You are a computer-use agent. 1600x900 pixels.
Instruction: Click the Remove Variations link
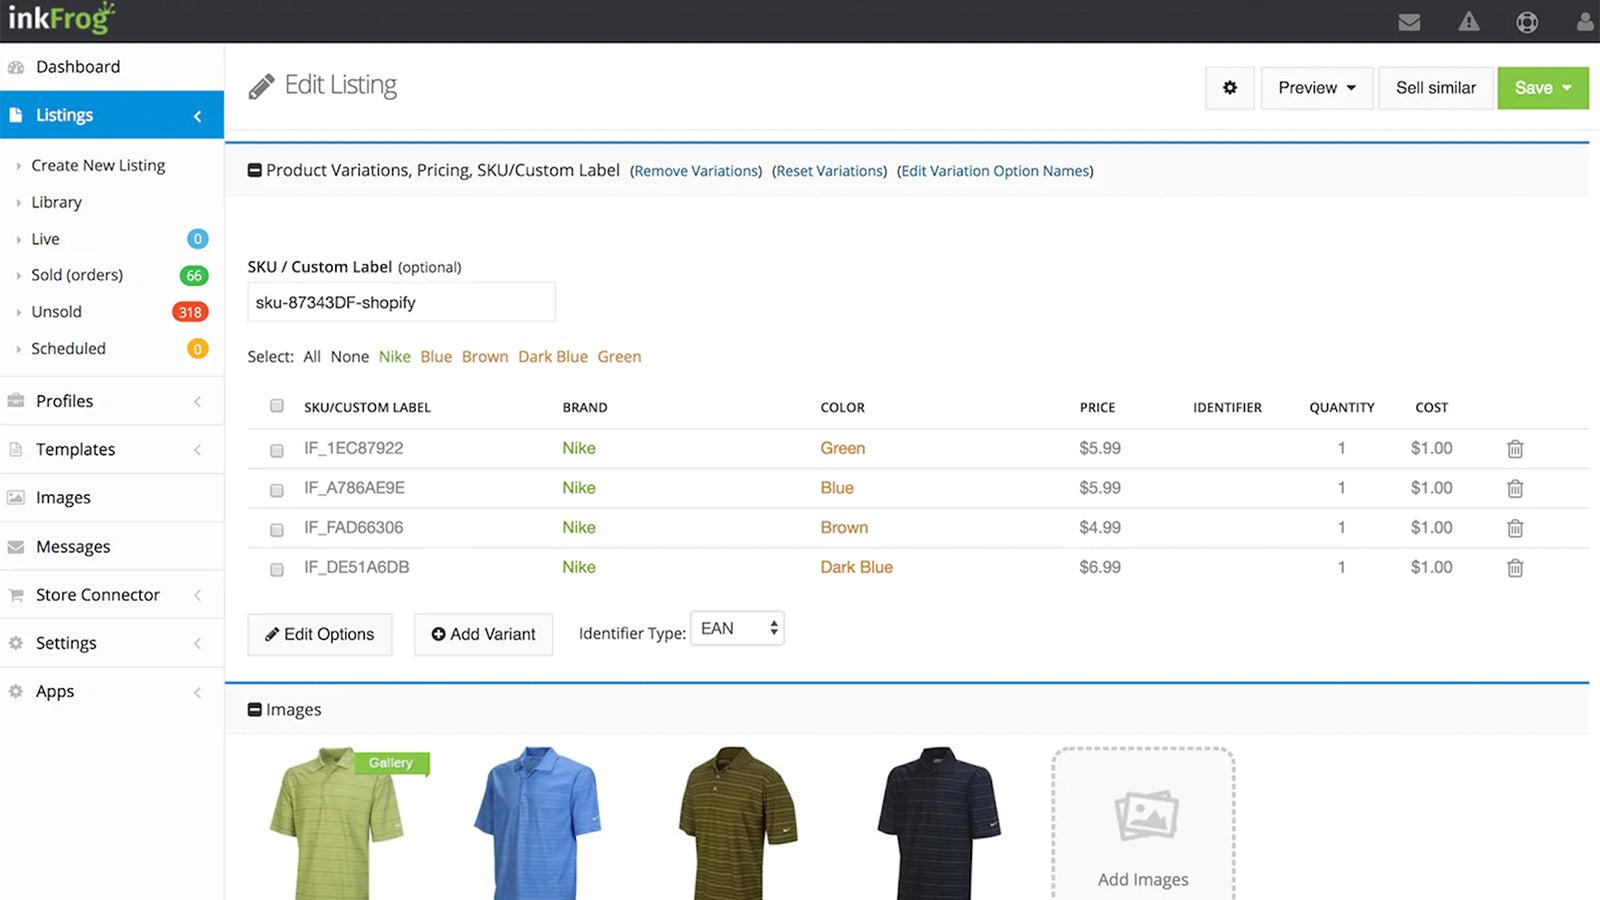pyautogui.click(x=695, y=171)
